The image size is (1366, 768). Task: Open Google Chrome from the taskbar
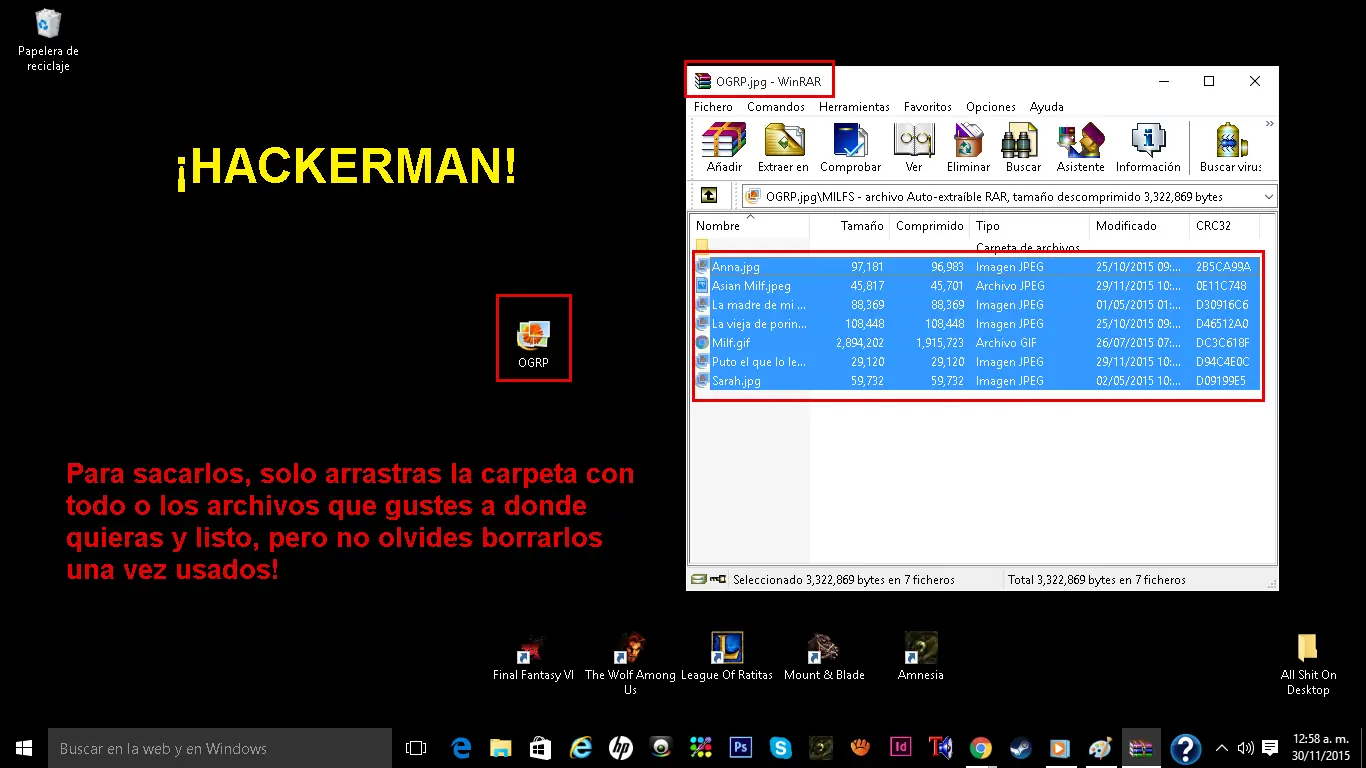[981, 748]
